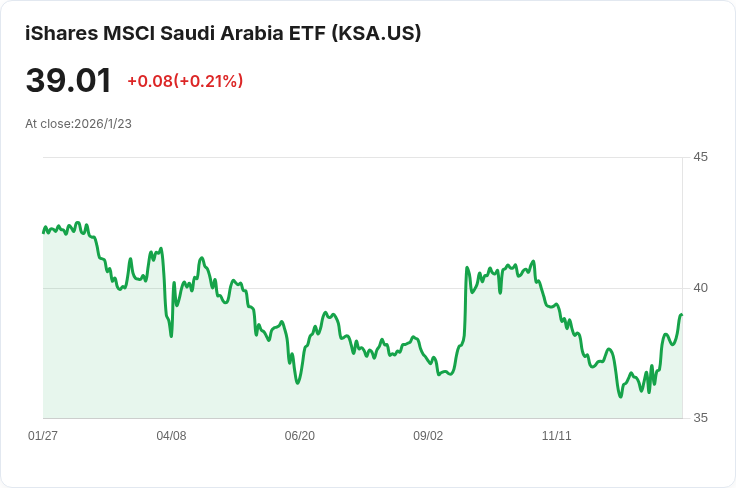Viewport: 736px width, 488px height.
Task: Click the starting point of the price line
Action: (44, 232)
